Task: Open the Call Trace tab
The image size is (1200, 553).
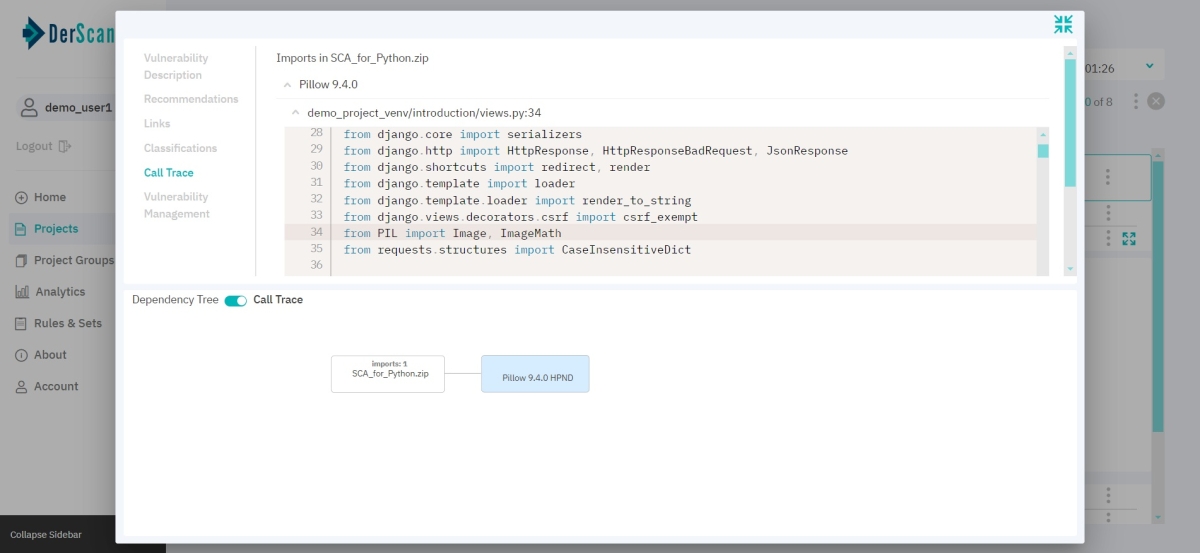Action: coord(168,173)
